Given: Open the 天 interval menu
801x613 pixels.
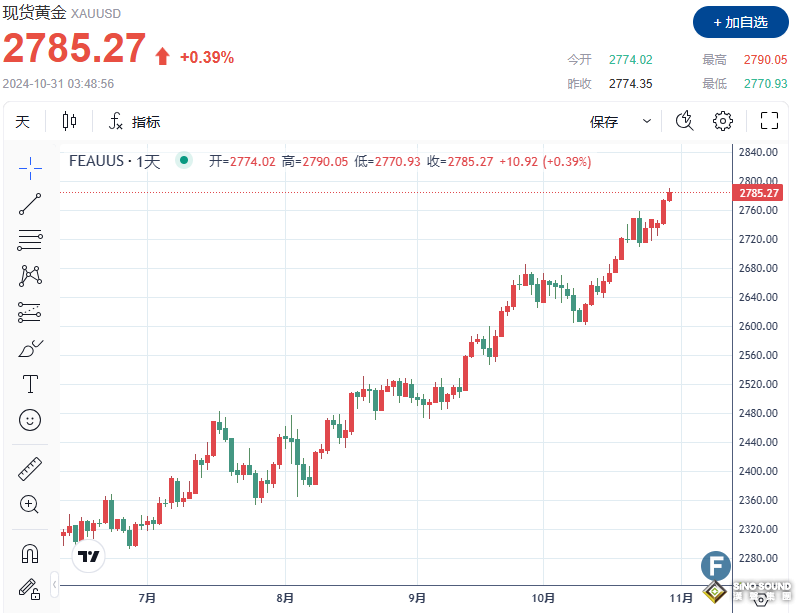Looking at the screenshot, I should pyautogui.click(x=23, y=120).
